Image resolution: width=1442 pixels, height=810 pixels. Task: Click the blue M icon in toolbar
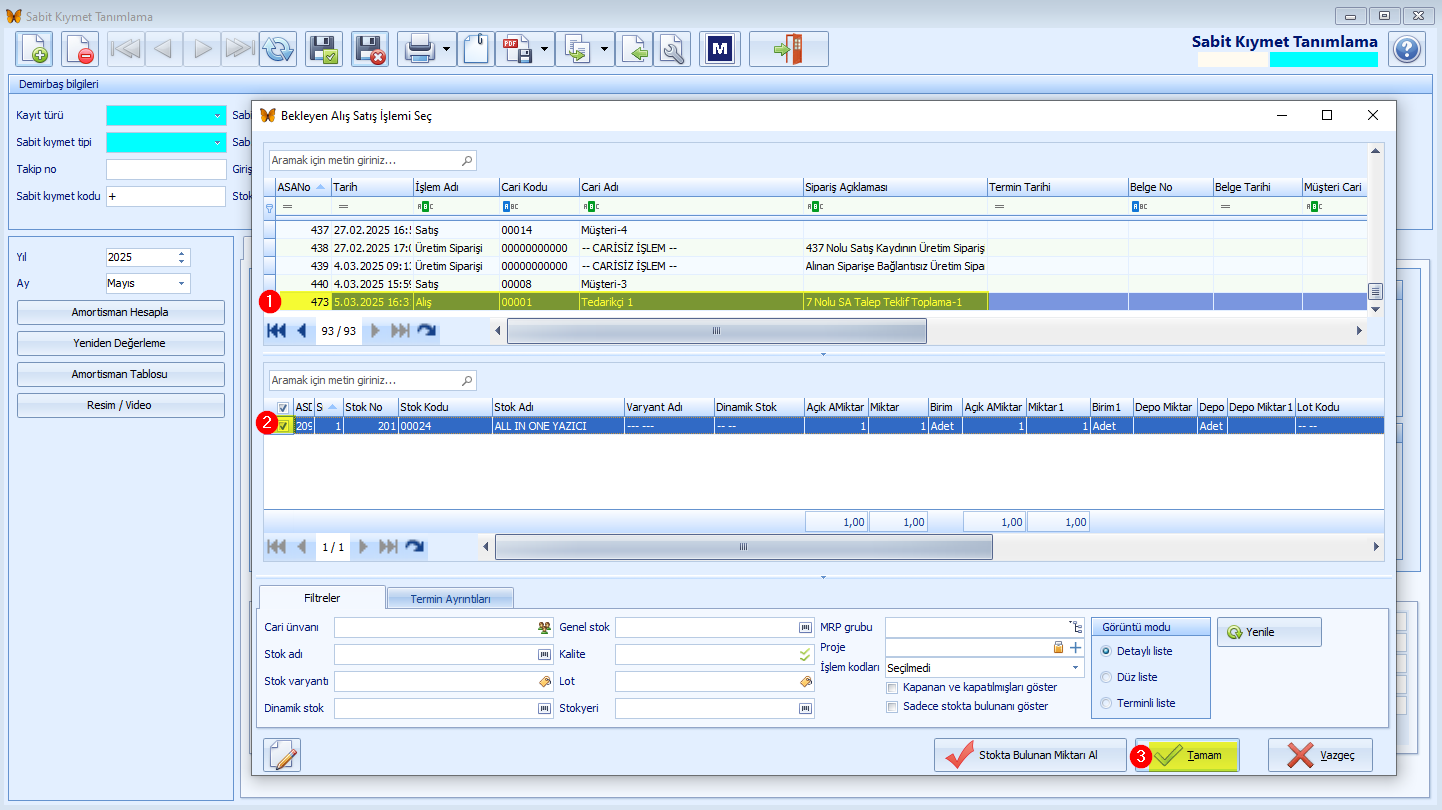[720, 48]
